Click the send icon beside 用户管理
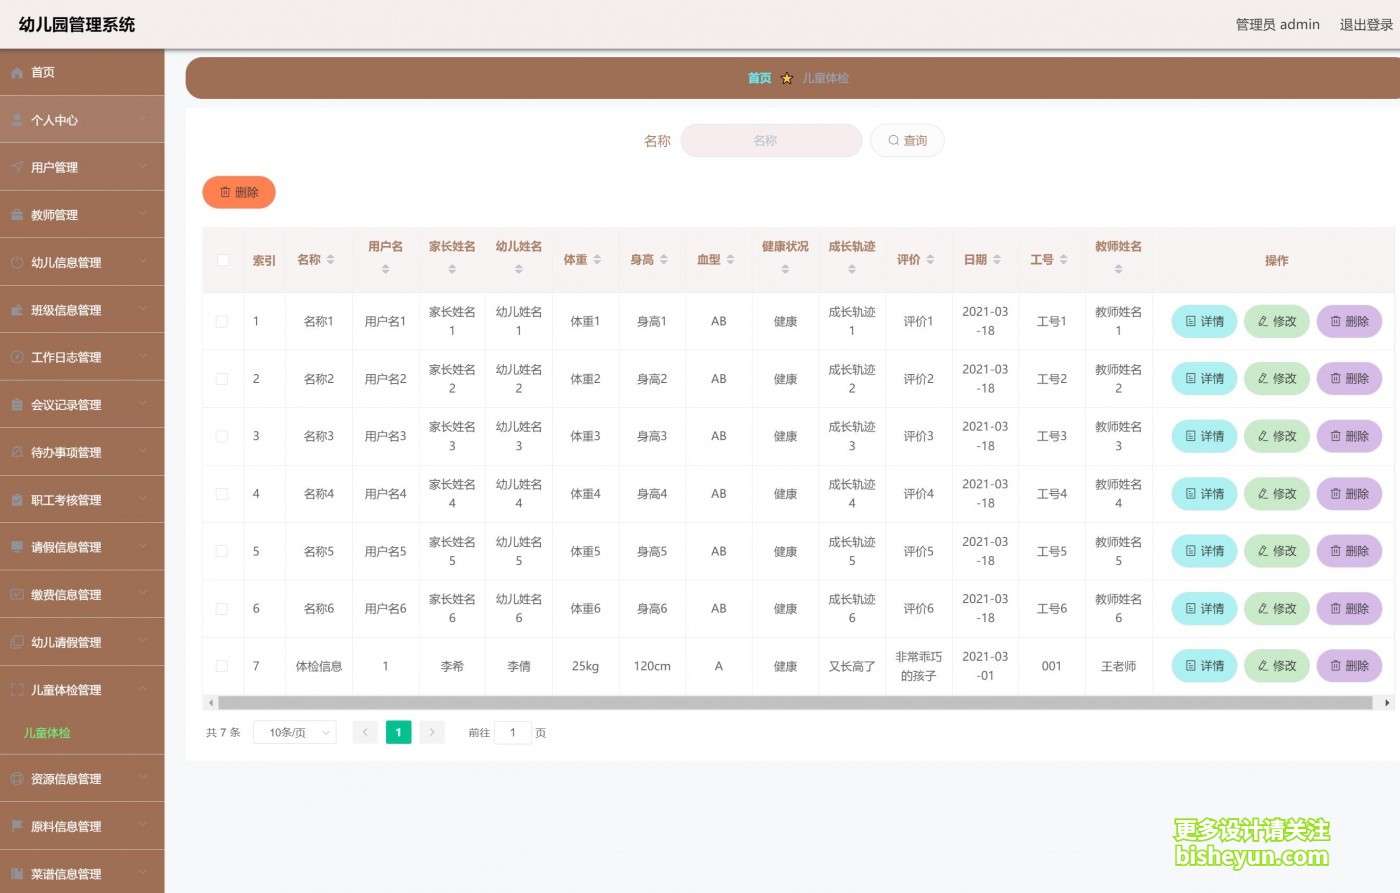Image resolution: width=1400 pixels, height=893 pixels. tap(17, 168)
